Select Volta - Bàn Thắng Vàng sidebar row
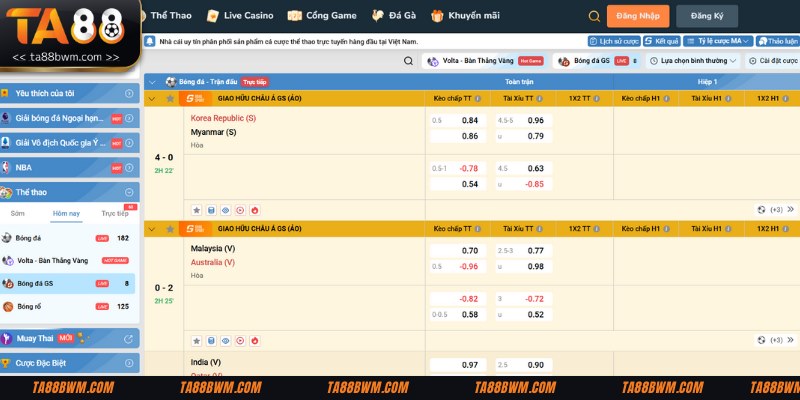The image size is (800, 400). click(x=67, y=261)
